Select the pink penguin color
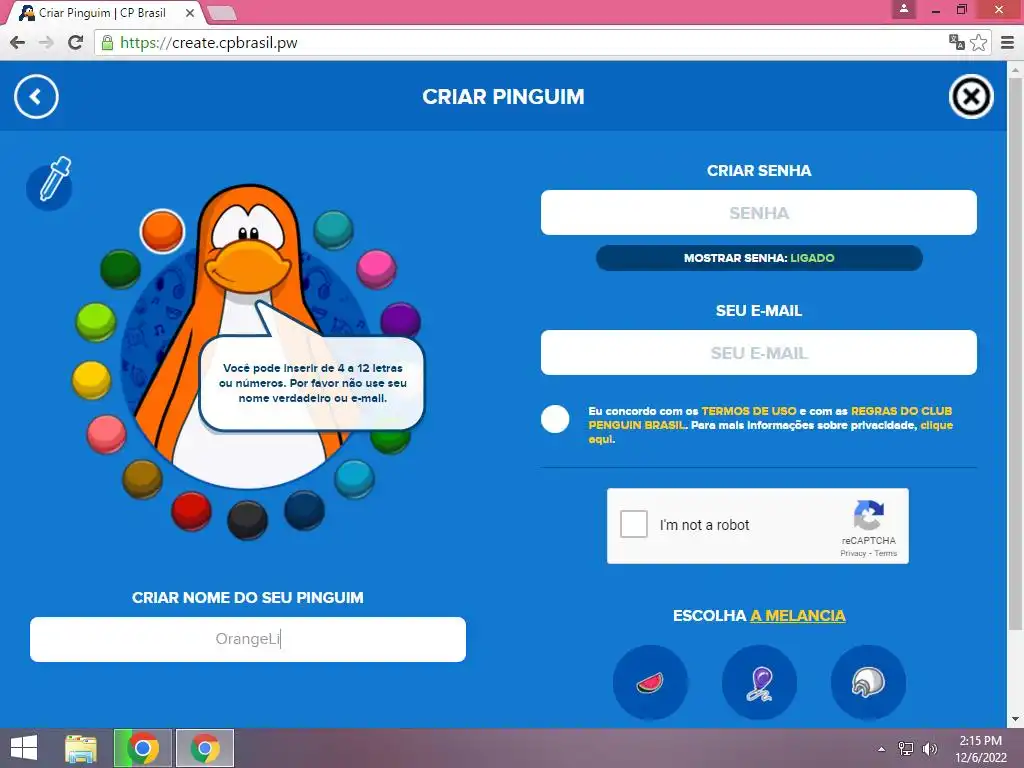1024x768 pixels. pyautogui.click(x=376, y=269)
